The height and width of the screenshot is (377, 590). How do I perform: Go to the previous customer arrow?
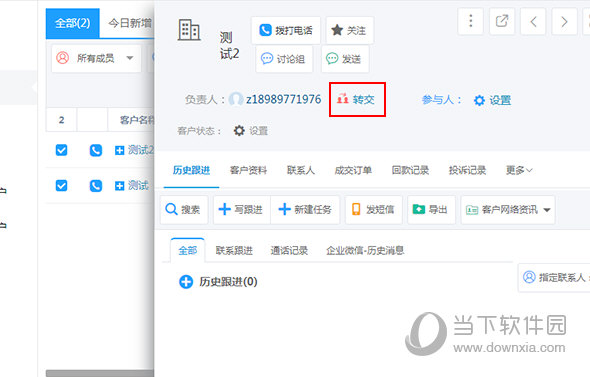533,21
